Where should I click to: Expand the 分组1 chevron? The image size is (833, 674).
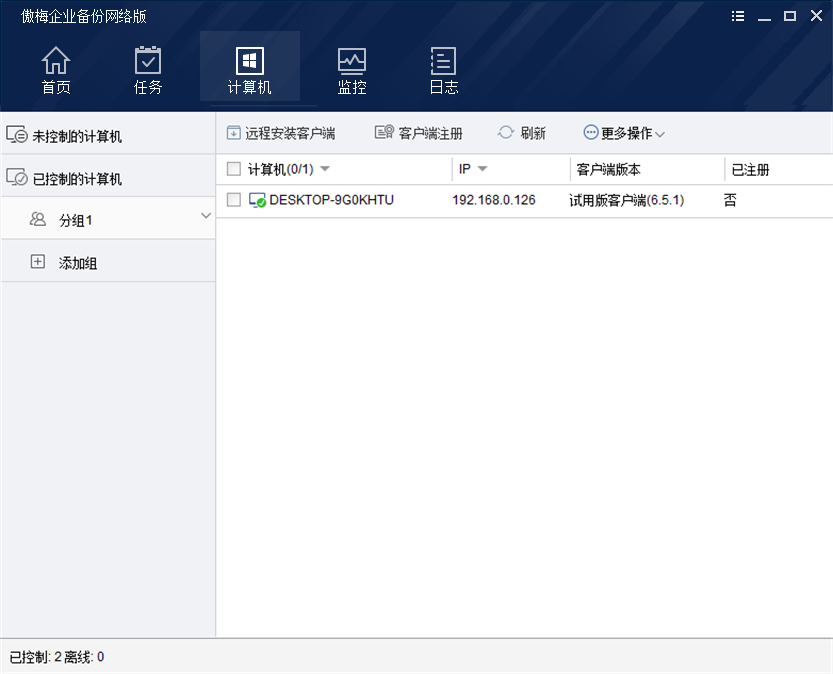[206, 216]
